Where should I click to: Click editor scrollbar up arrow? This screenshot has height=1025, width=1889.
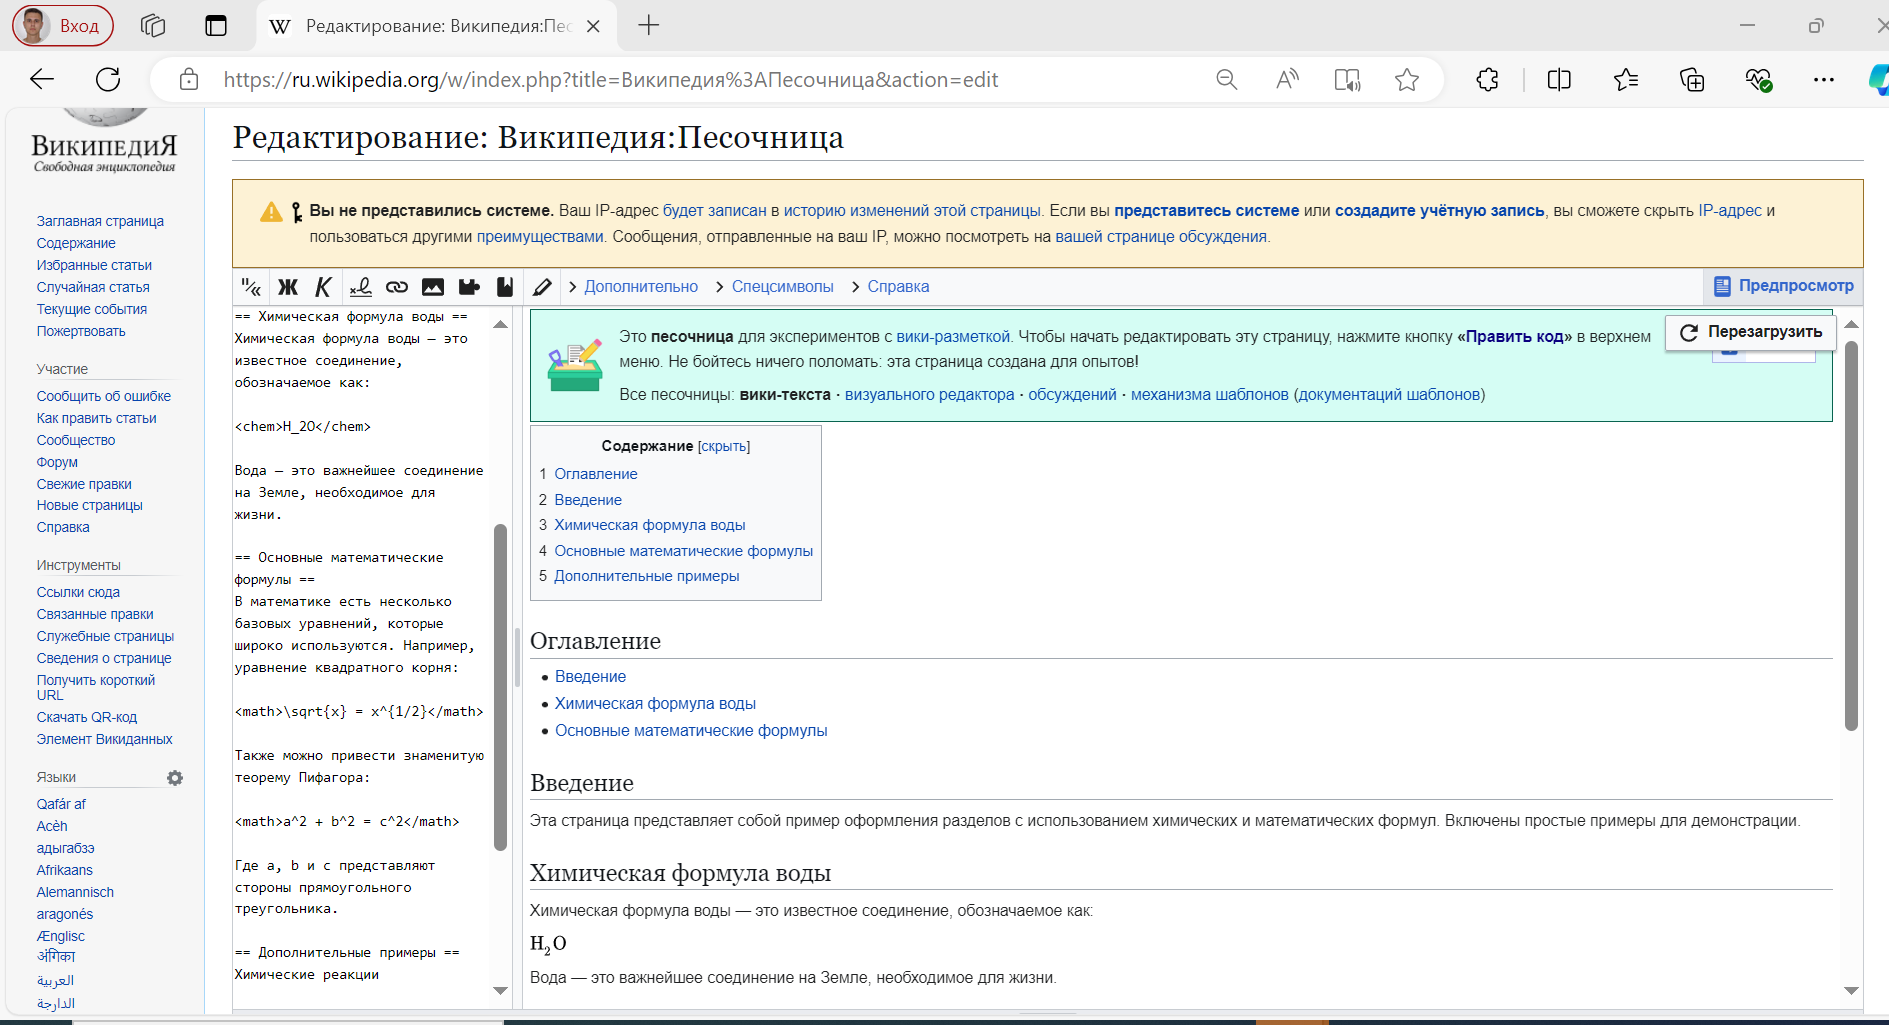pos(500,324)
